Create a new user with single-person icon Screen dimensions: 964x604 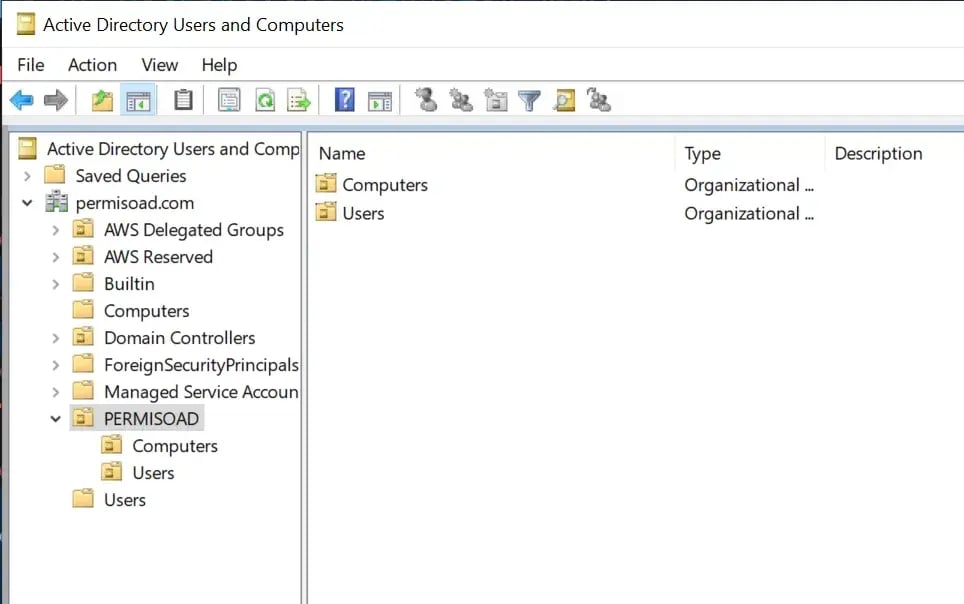click(x=425, y=100)
